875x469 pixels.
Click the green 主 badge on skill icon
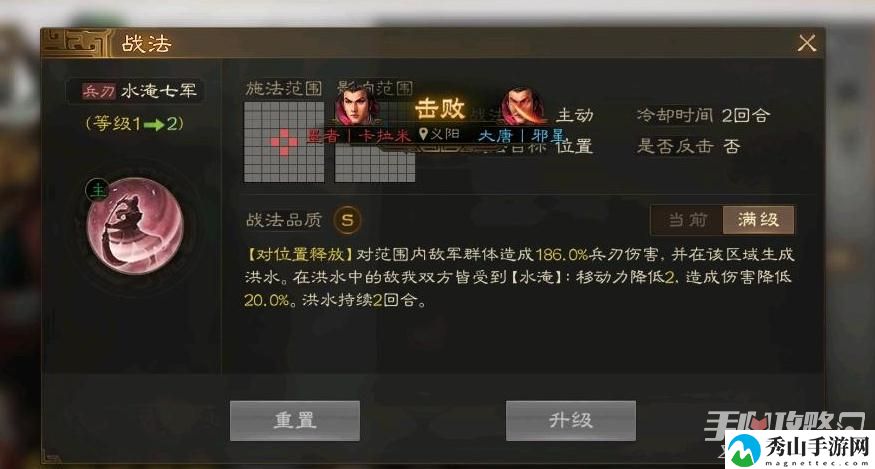(x=97, y=190)
